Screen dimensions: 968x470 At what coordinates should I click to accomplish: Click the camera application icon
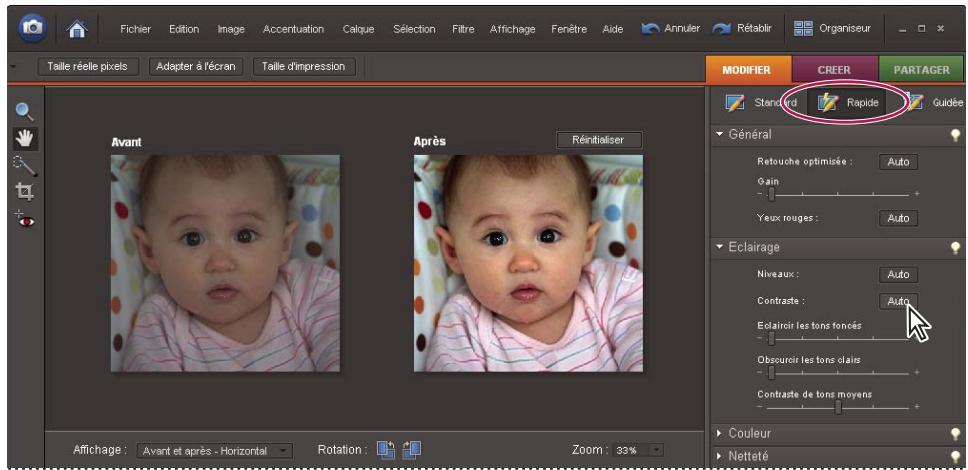coord(32,28)
